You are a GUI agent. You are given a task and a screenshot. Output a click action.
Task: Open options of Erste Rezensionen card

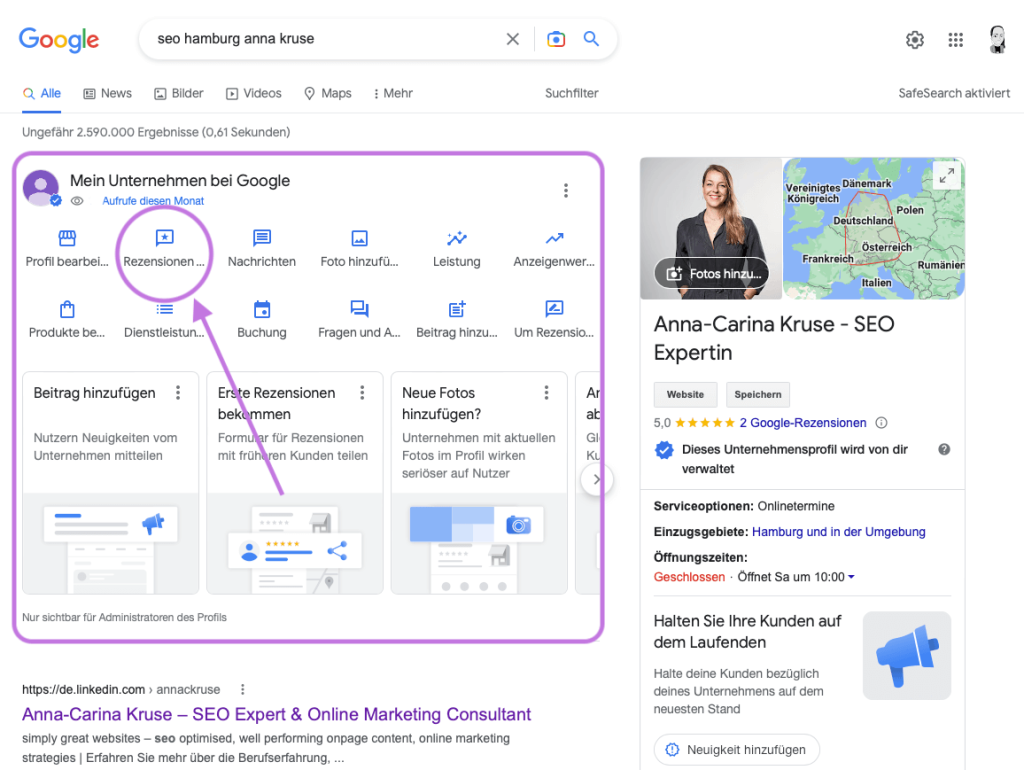click(x=362, y=393)
